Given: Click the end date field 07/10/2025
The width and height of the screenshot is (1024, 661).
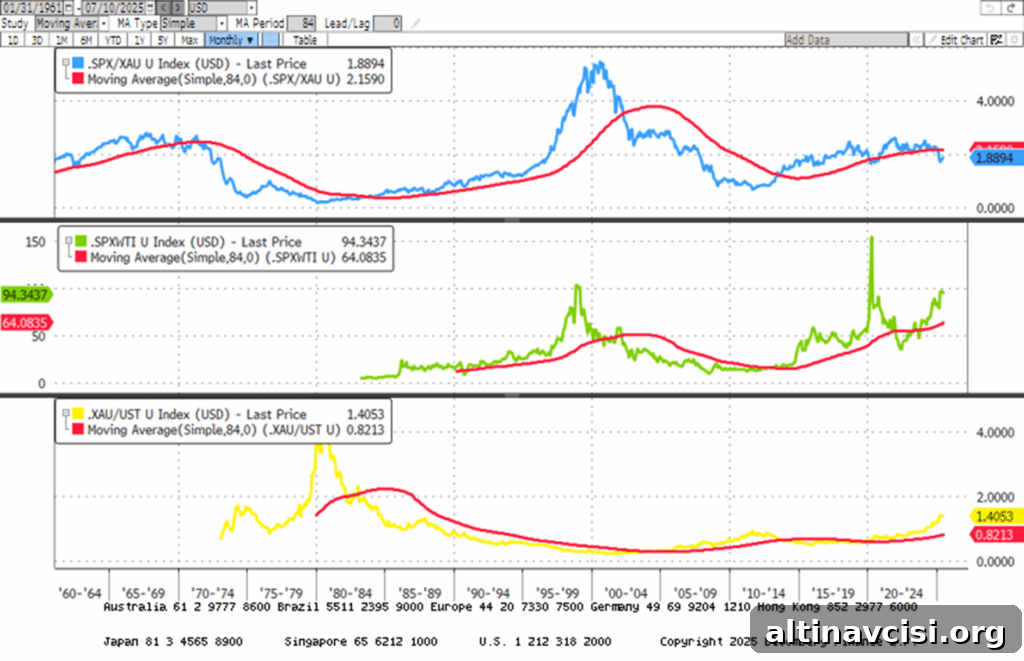Looking at the screenshot, I should tap(114, 8).
